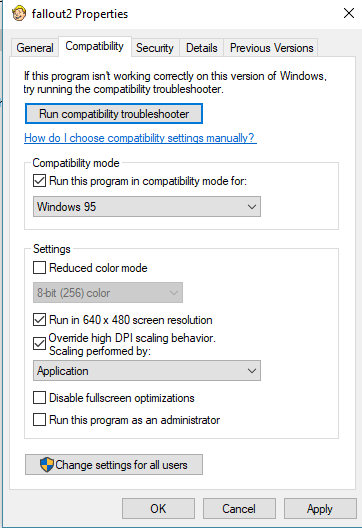
Task: Open the Security tab
Action: click(x=155, y=48)
